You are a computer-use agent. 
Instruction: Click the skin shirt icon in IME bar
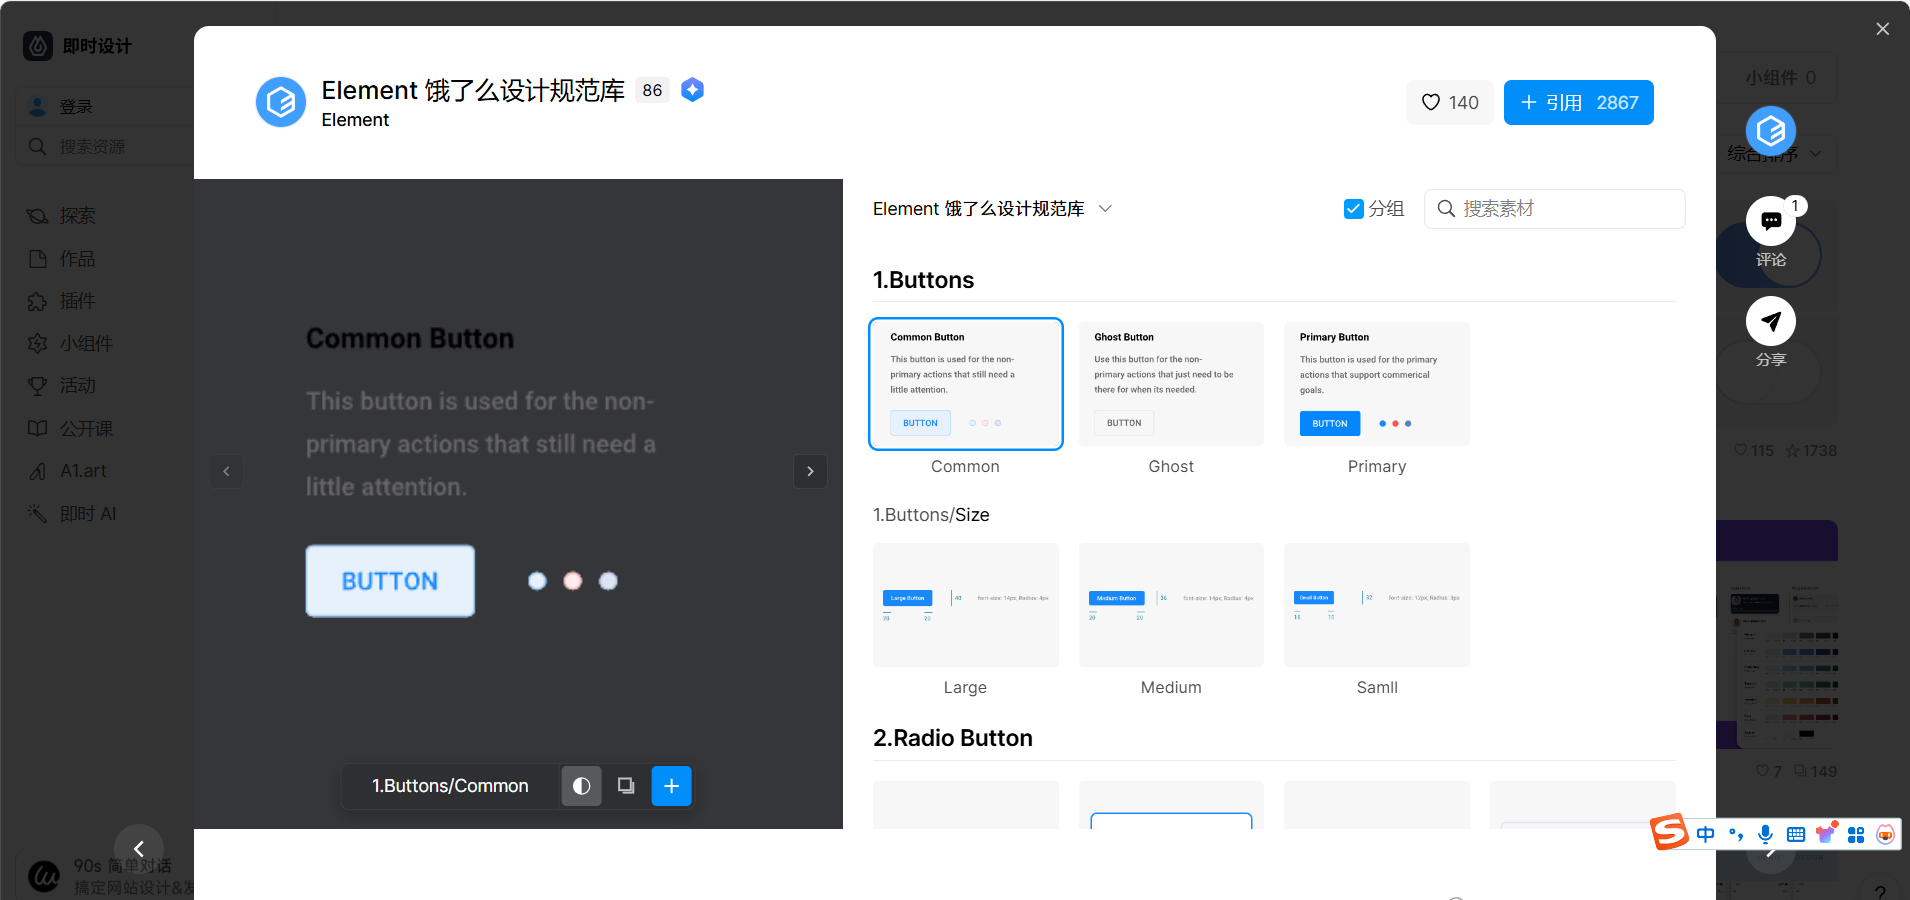pyautogui.click(x=1826, y=832)
